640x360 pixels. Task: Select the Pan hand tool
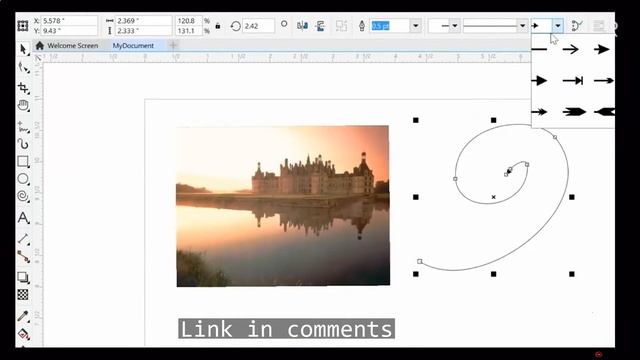point(23,105)
